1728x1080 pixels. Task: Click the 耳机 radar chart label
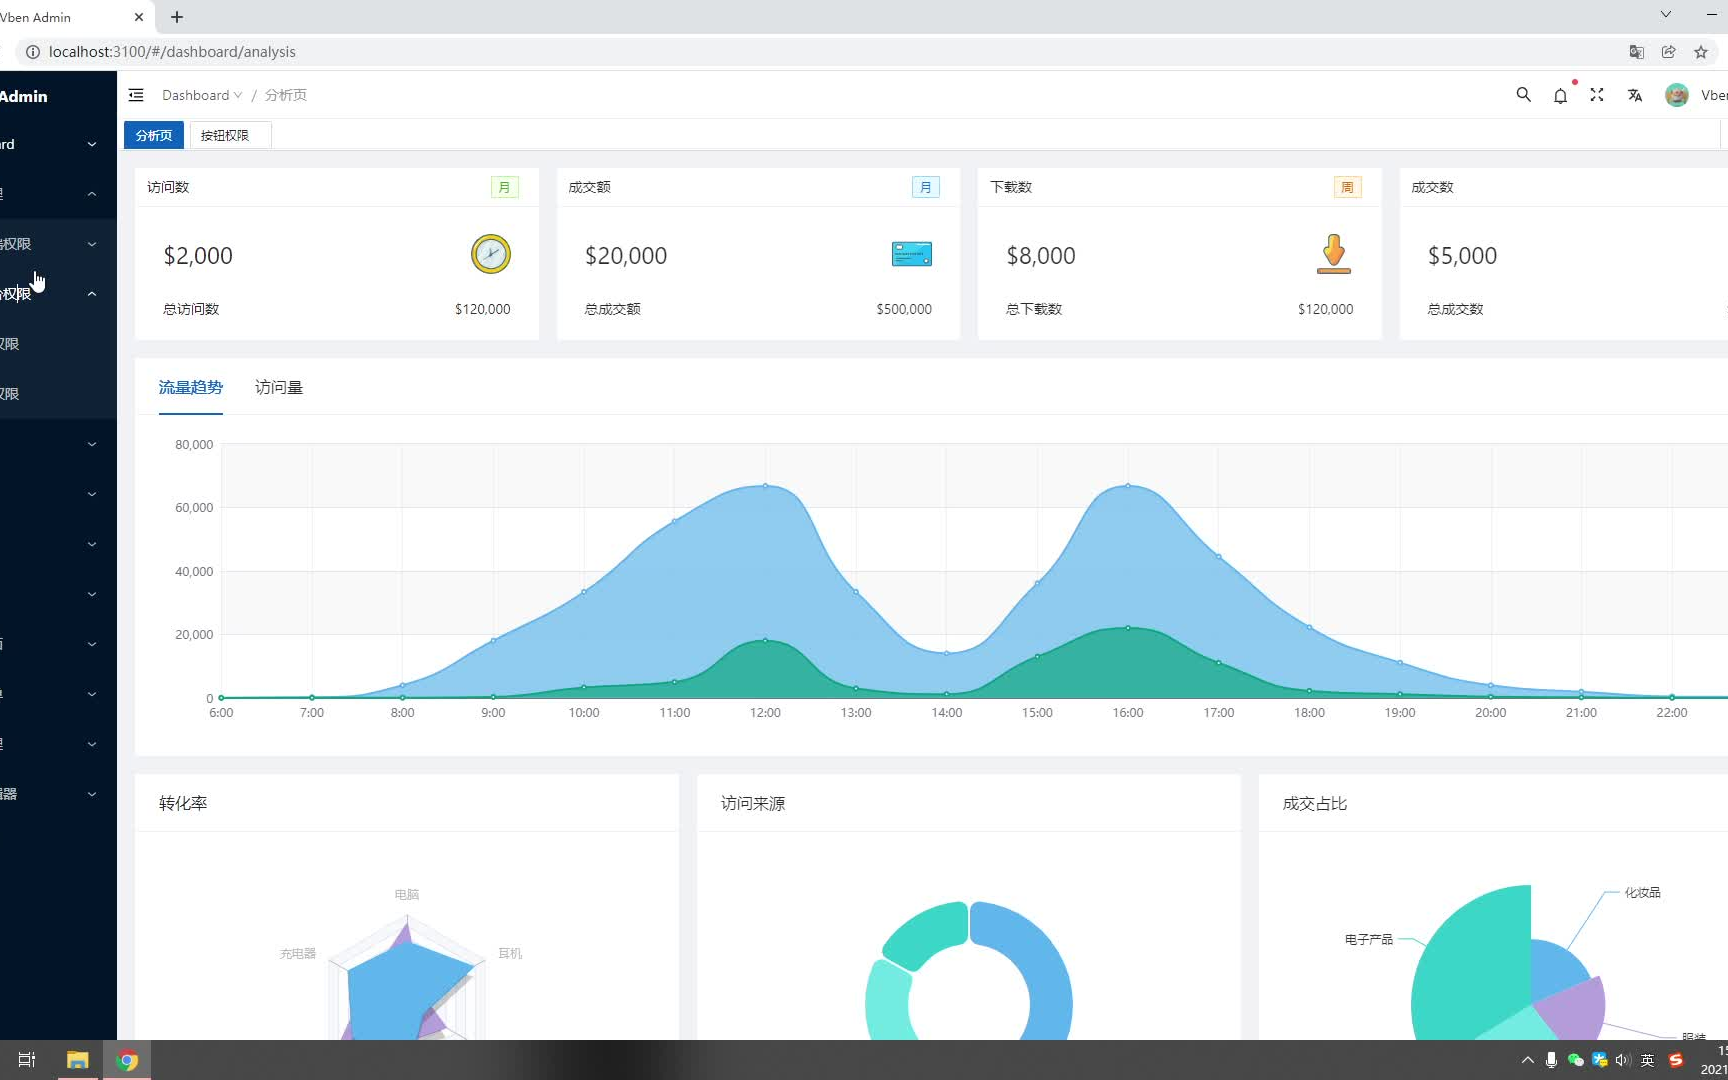[510, 953]
